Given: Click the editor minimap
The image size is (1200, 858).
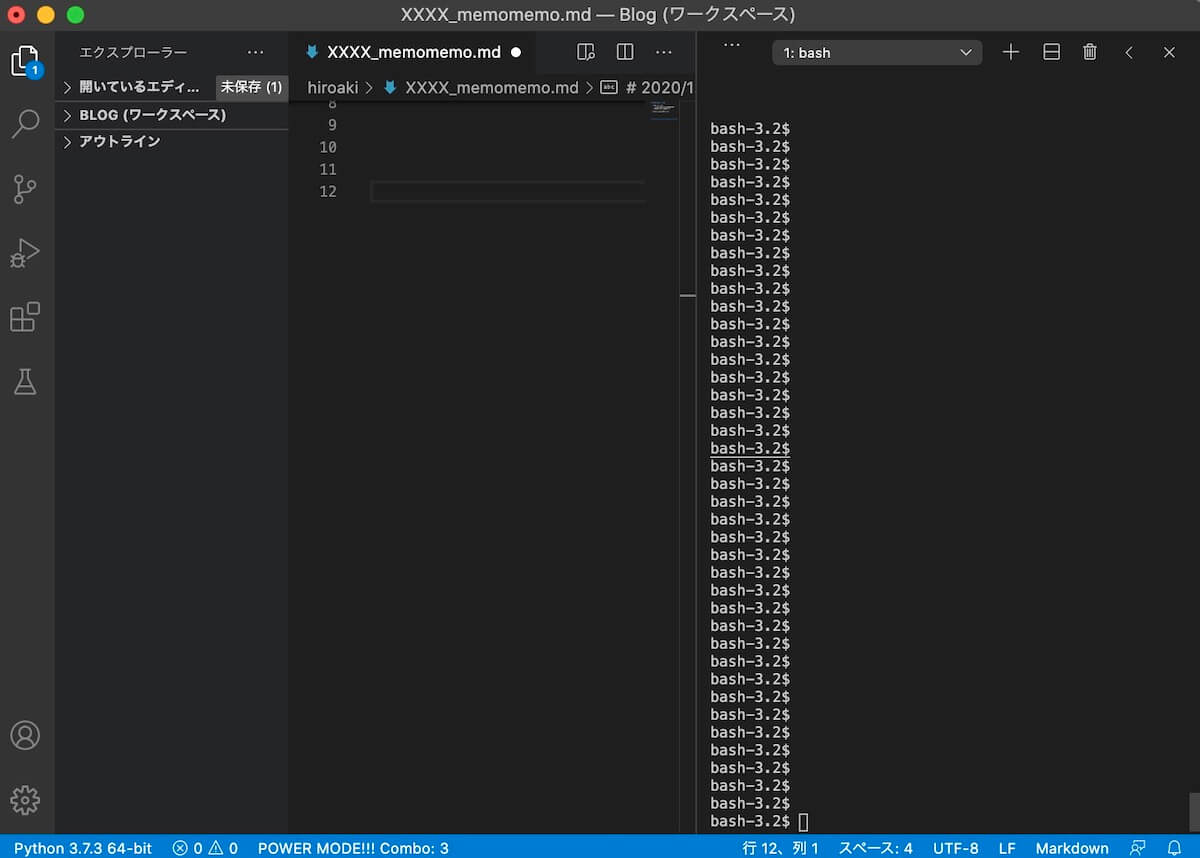Looking at the screenshot, I should [664, 110].
